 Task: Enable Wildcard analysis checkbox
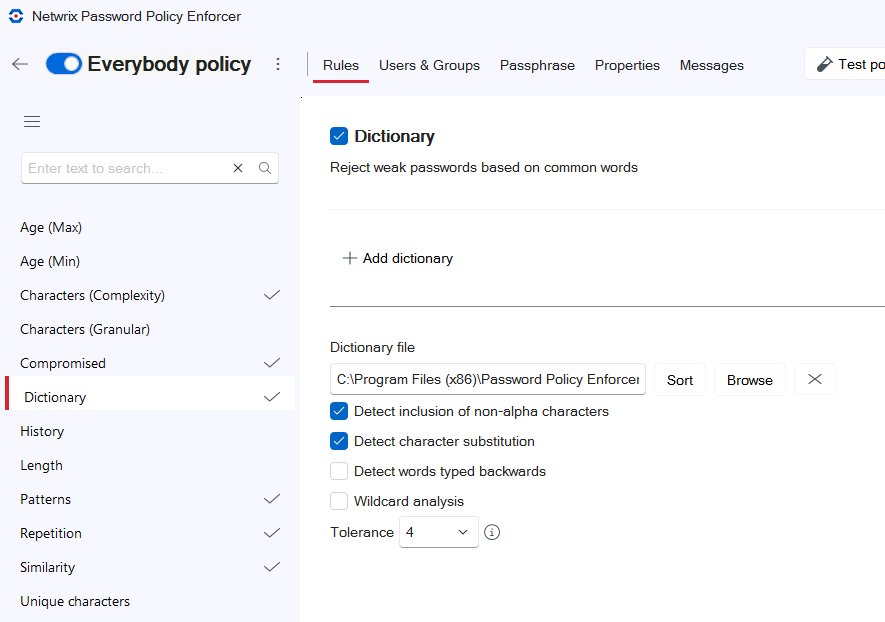339,501
